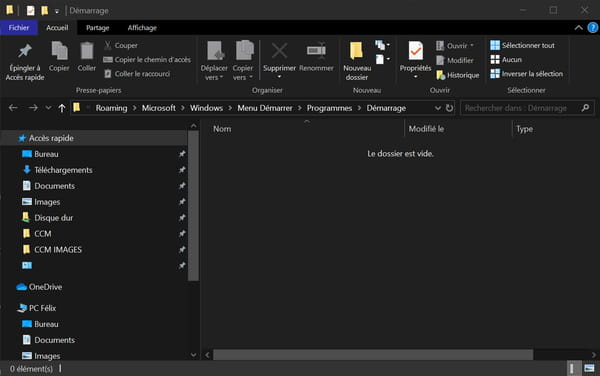Click Modifier in the Ouvrir group
This screenshot has height=376, width=600.
click(x=455, y=60)
